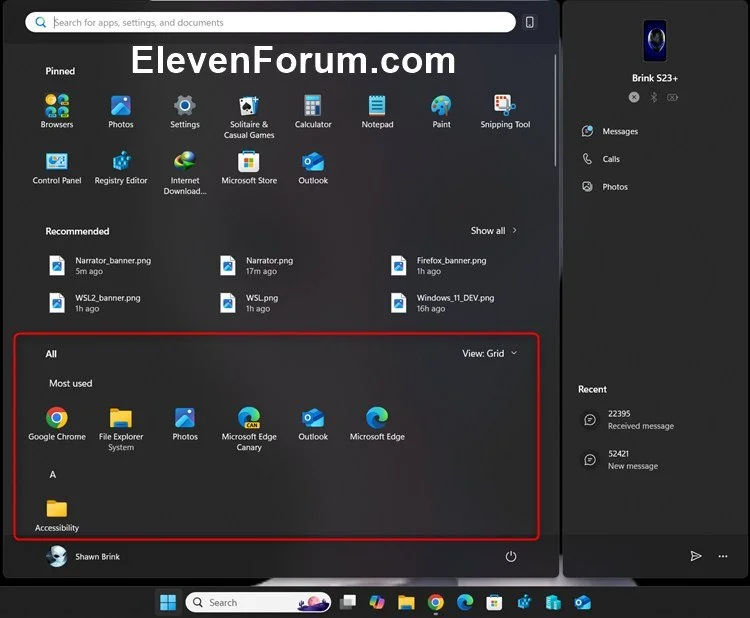
Task: Open Messages in phone panel
Action: pos(610,131)
